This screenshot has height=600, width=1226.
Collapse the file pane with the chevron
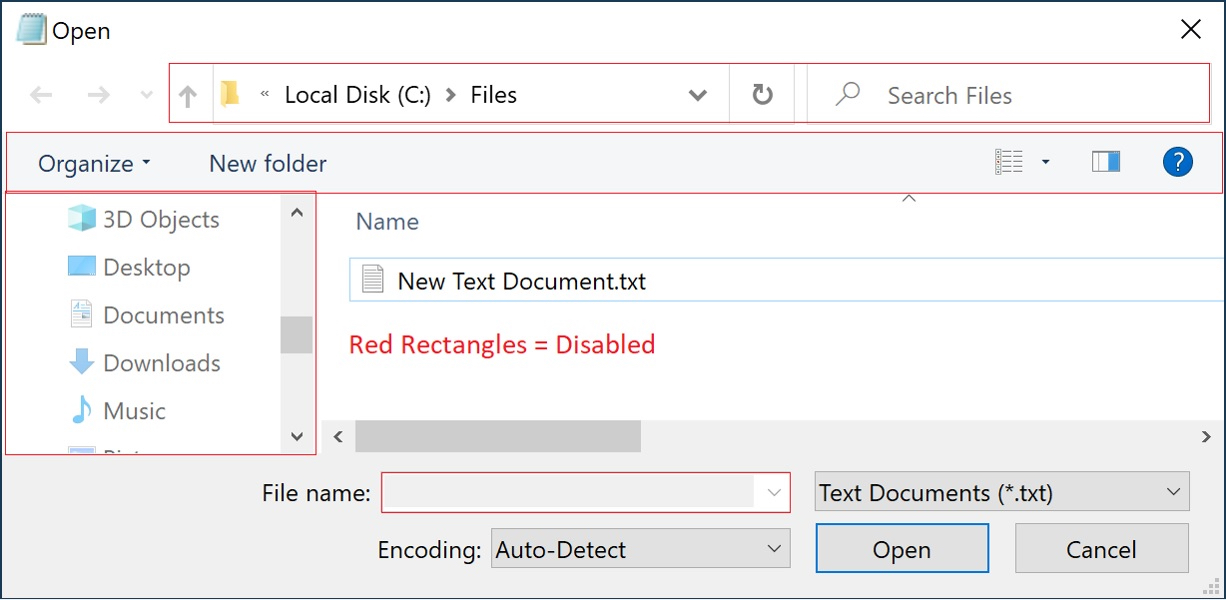click(x=909, y=197)
